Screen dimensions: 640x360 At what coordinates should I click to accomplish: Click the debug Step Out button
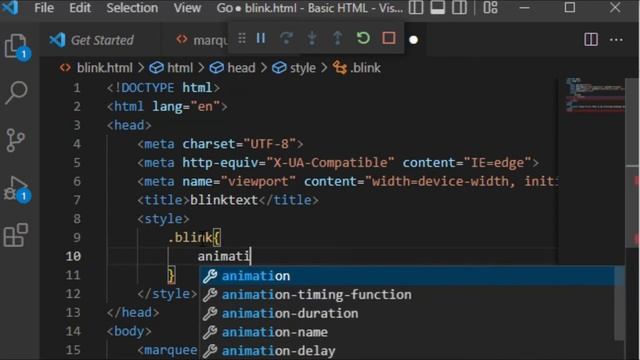pyautogui.click(x=338, y=39)
